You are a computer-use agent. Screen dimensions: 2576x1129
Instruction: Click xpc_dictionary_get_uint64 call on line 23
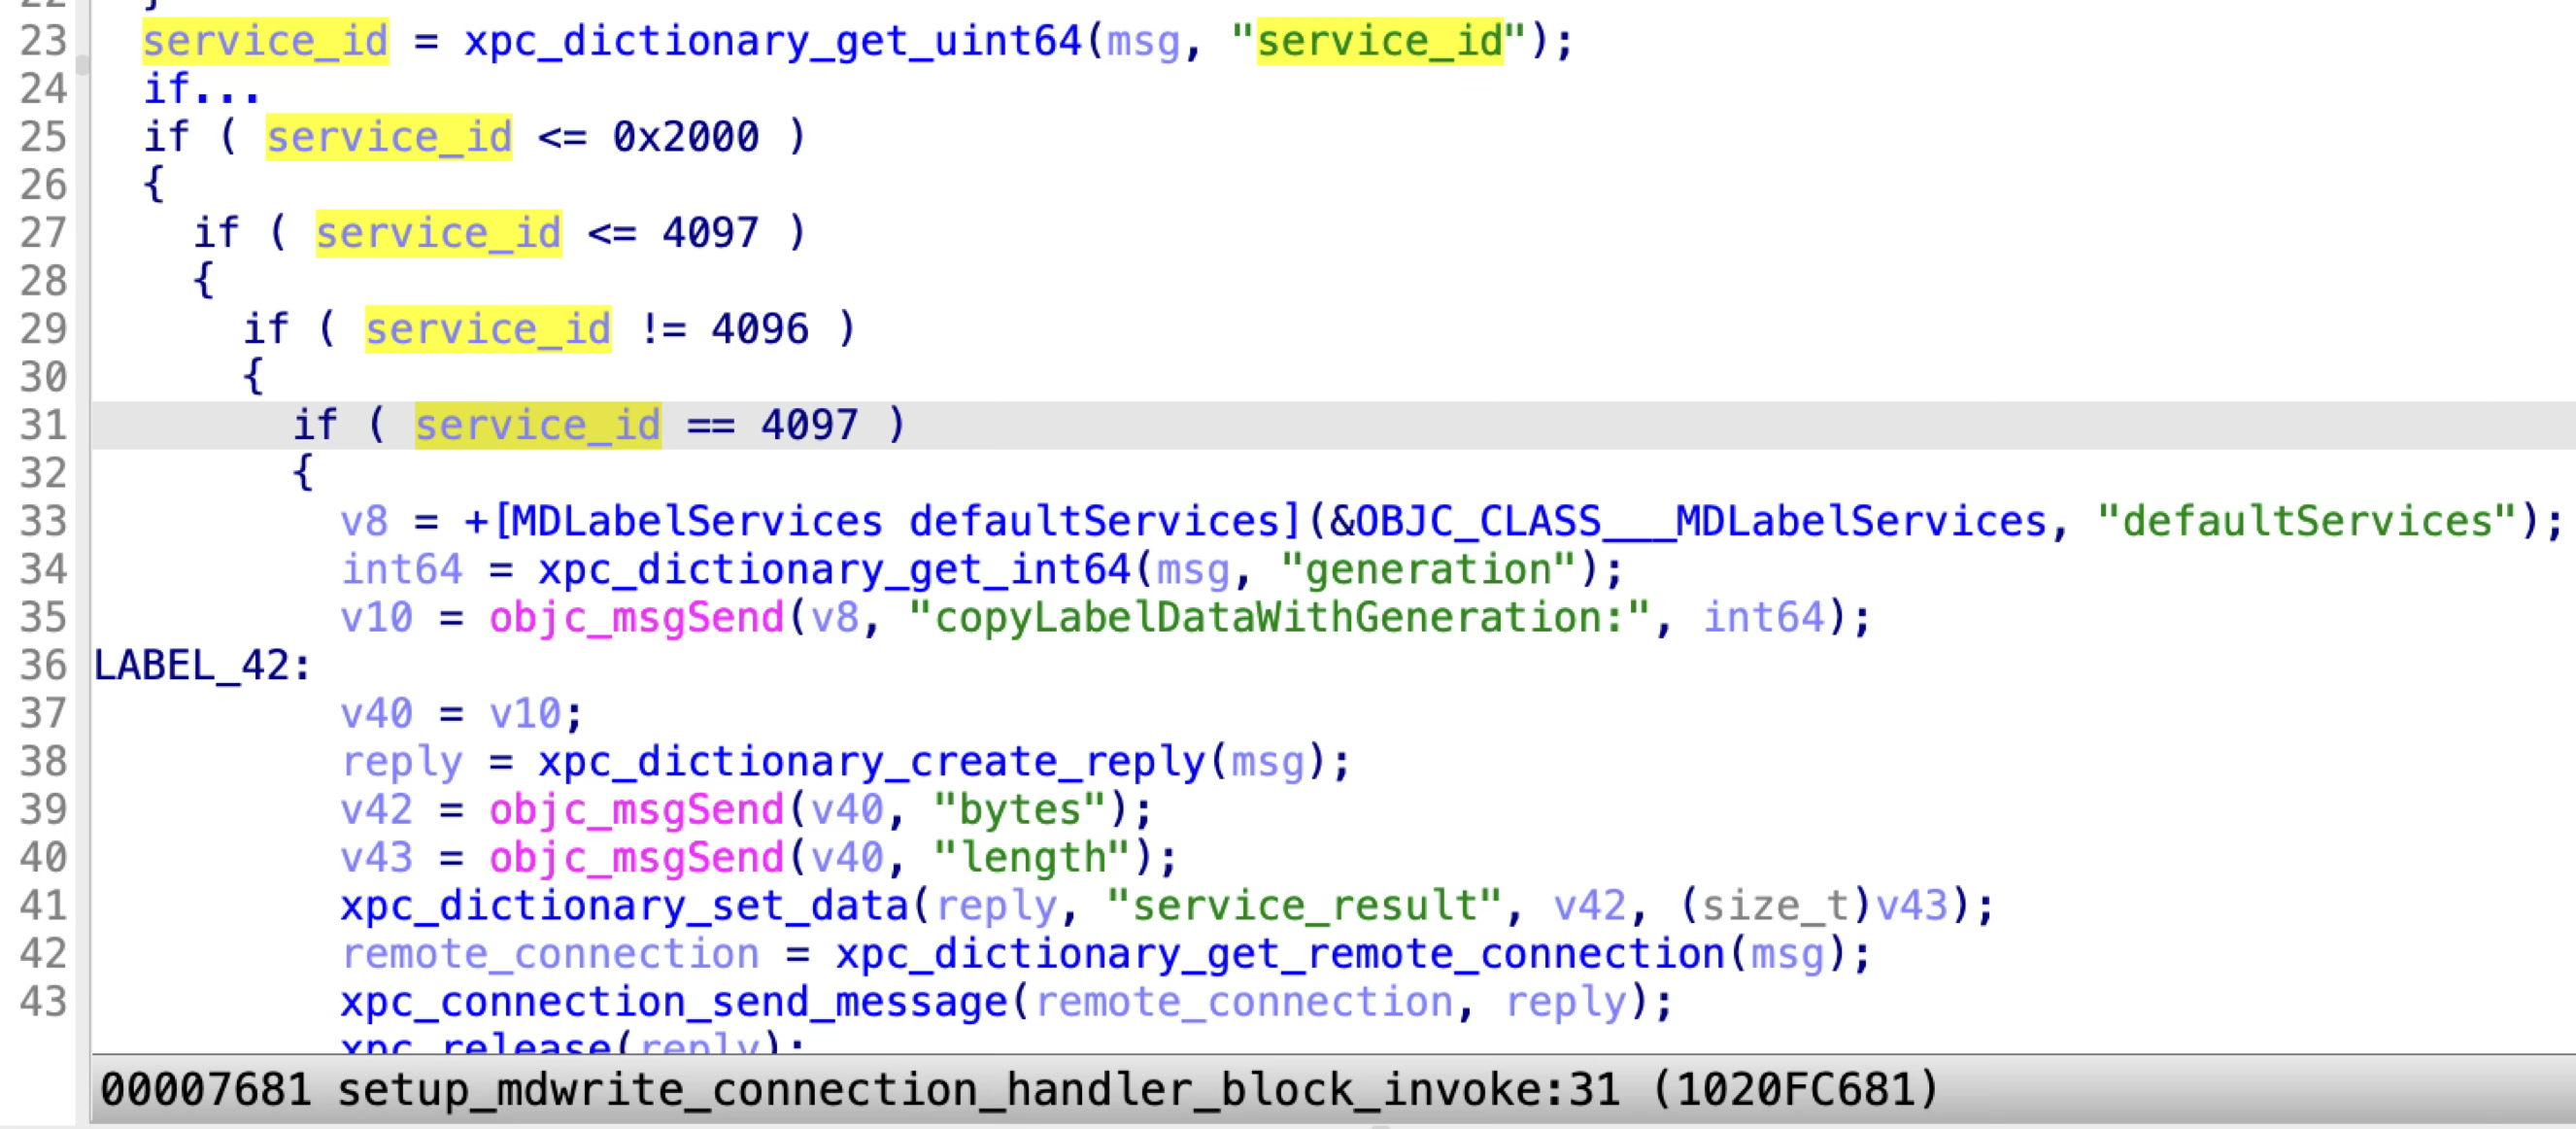(x=774, y=41)
